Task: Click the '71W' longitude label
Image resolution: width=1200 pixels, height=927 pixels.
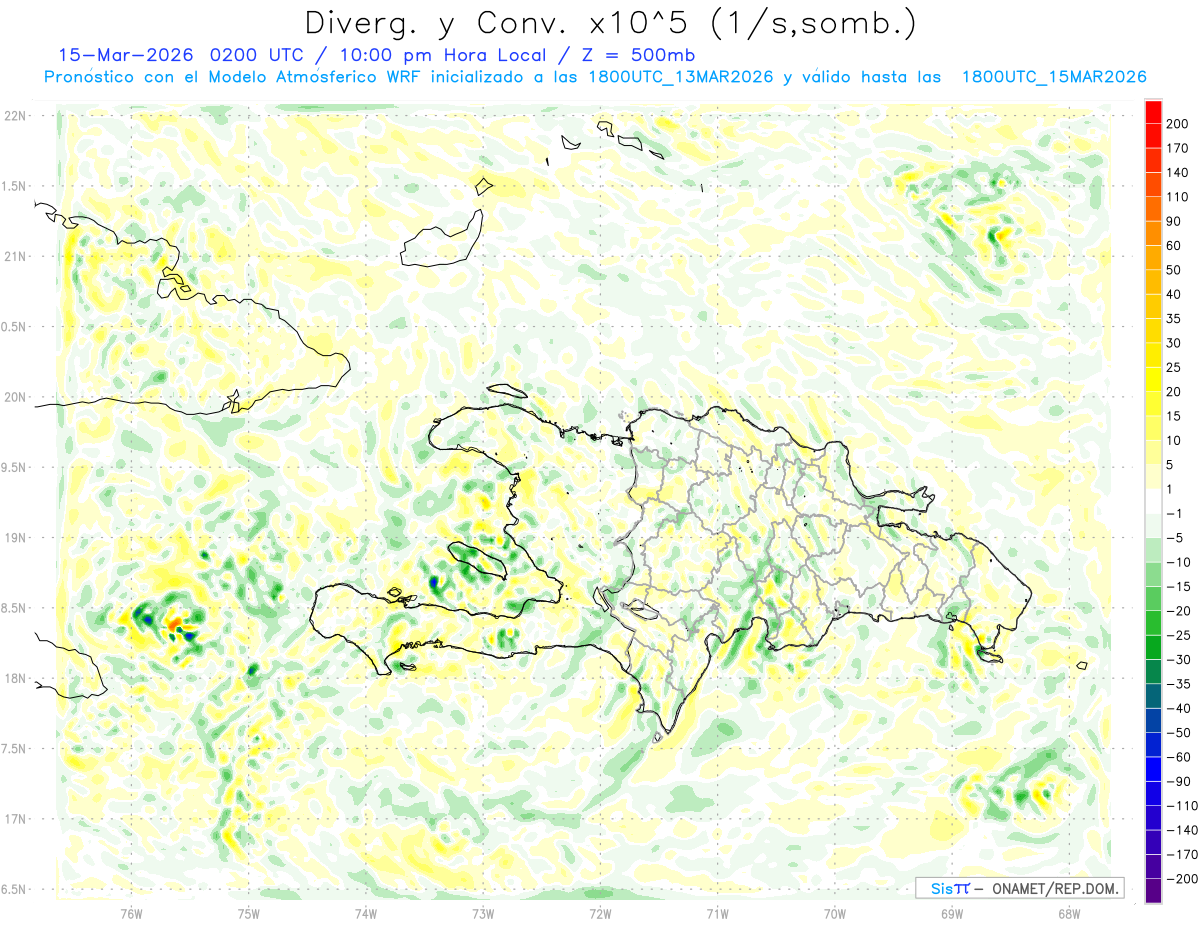Action: (x=717, y=913)
